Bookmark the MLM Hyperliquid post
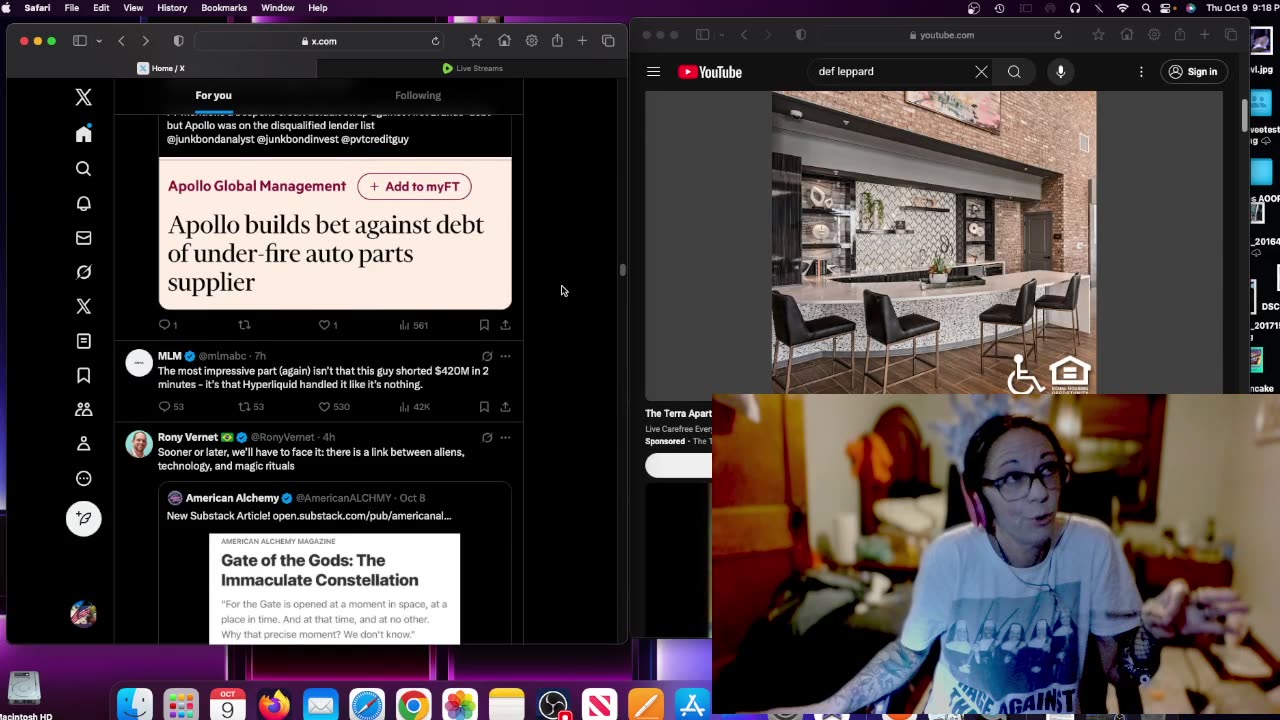This screenshot has height=720, width=1280. tap(484, 407)
